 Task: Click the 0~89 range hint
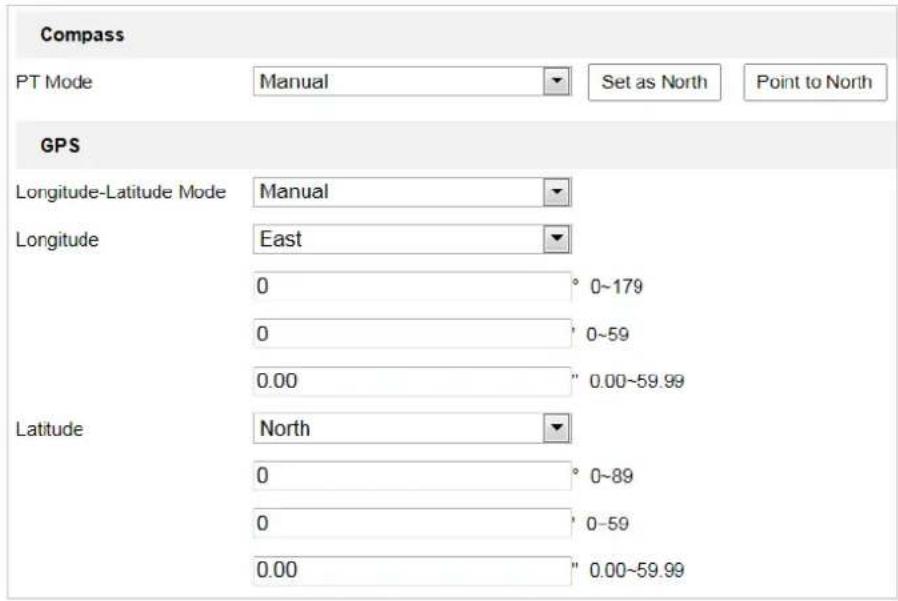612,476
